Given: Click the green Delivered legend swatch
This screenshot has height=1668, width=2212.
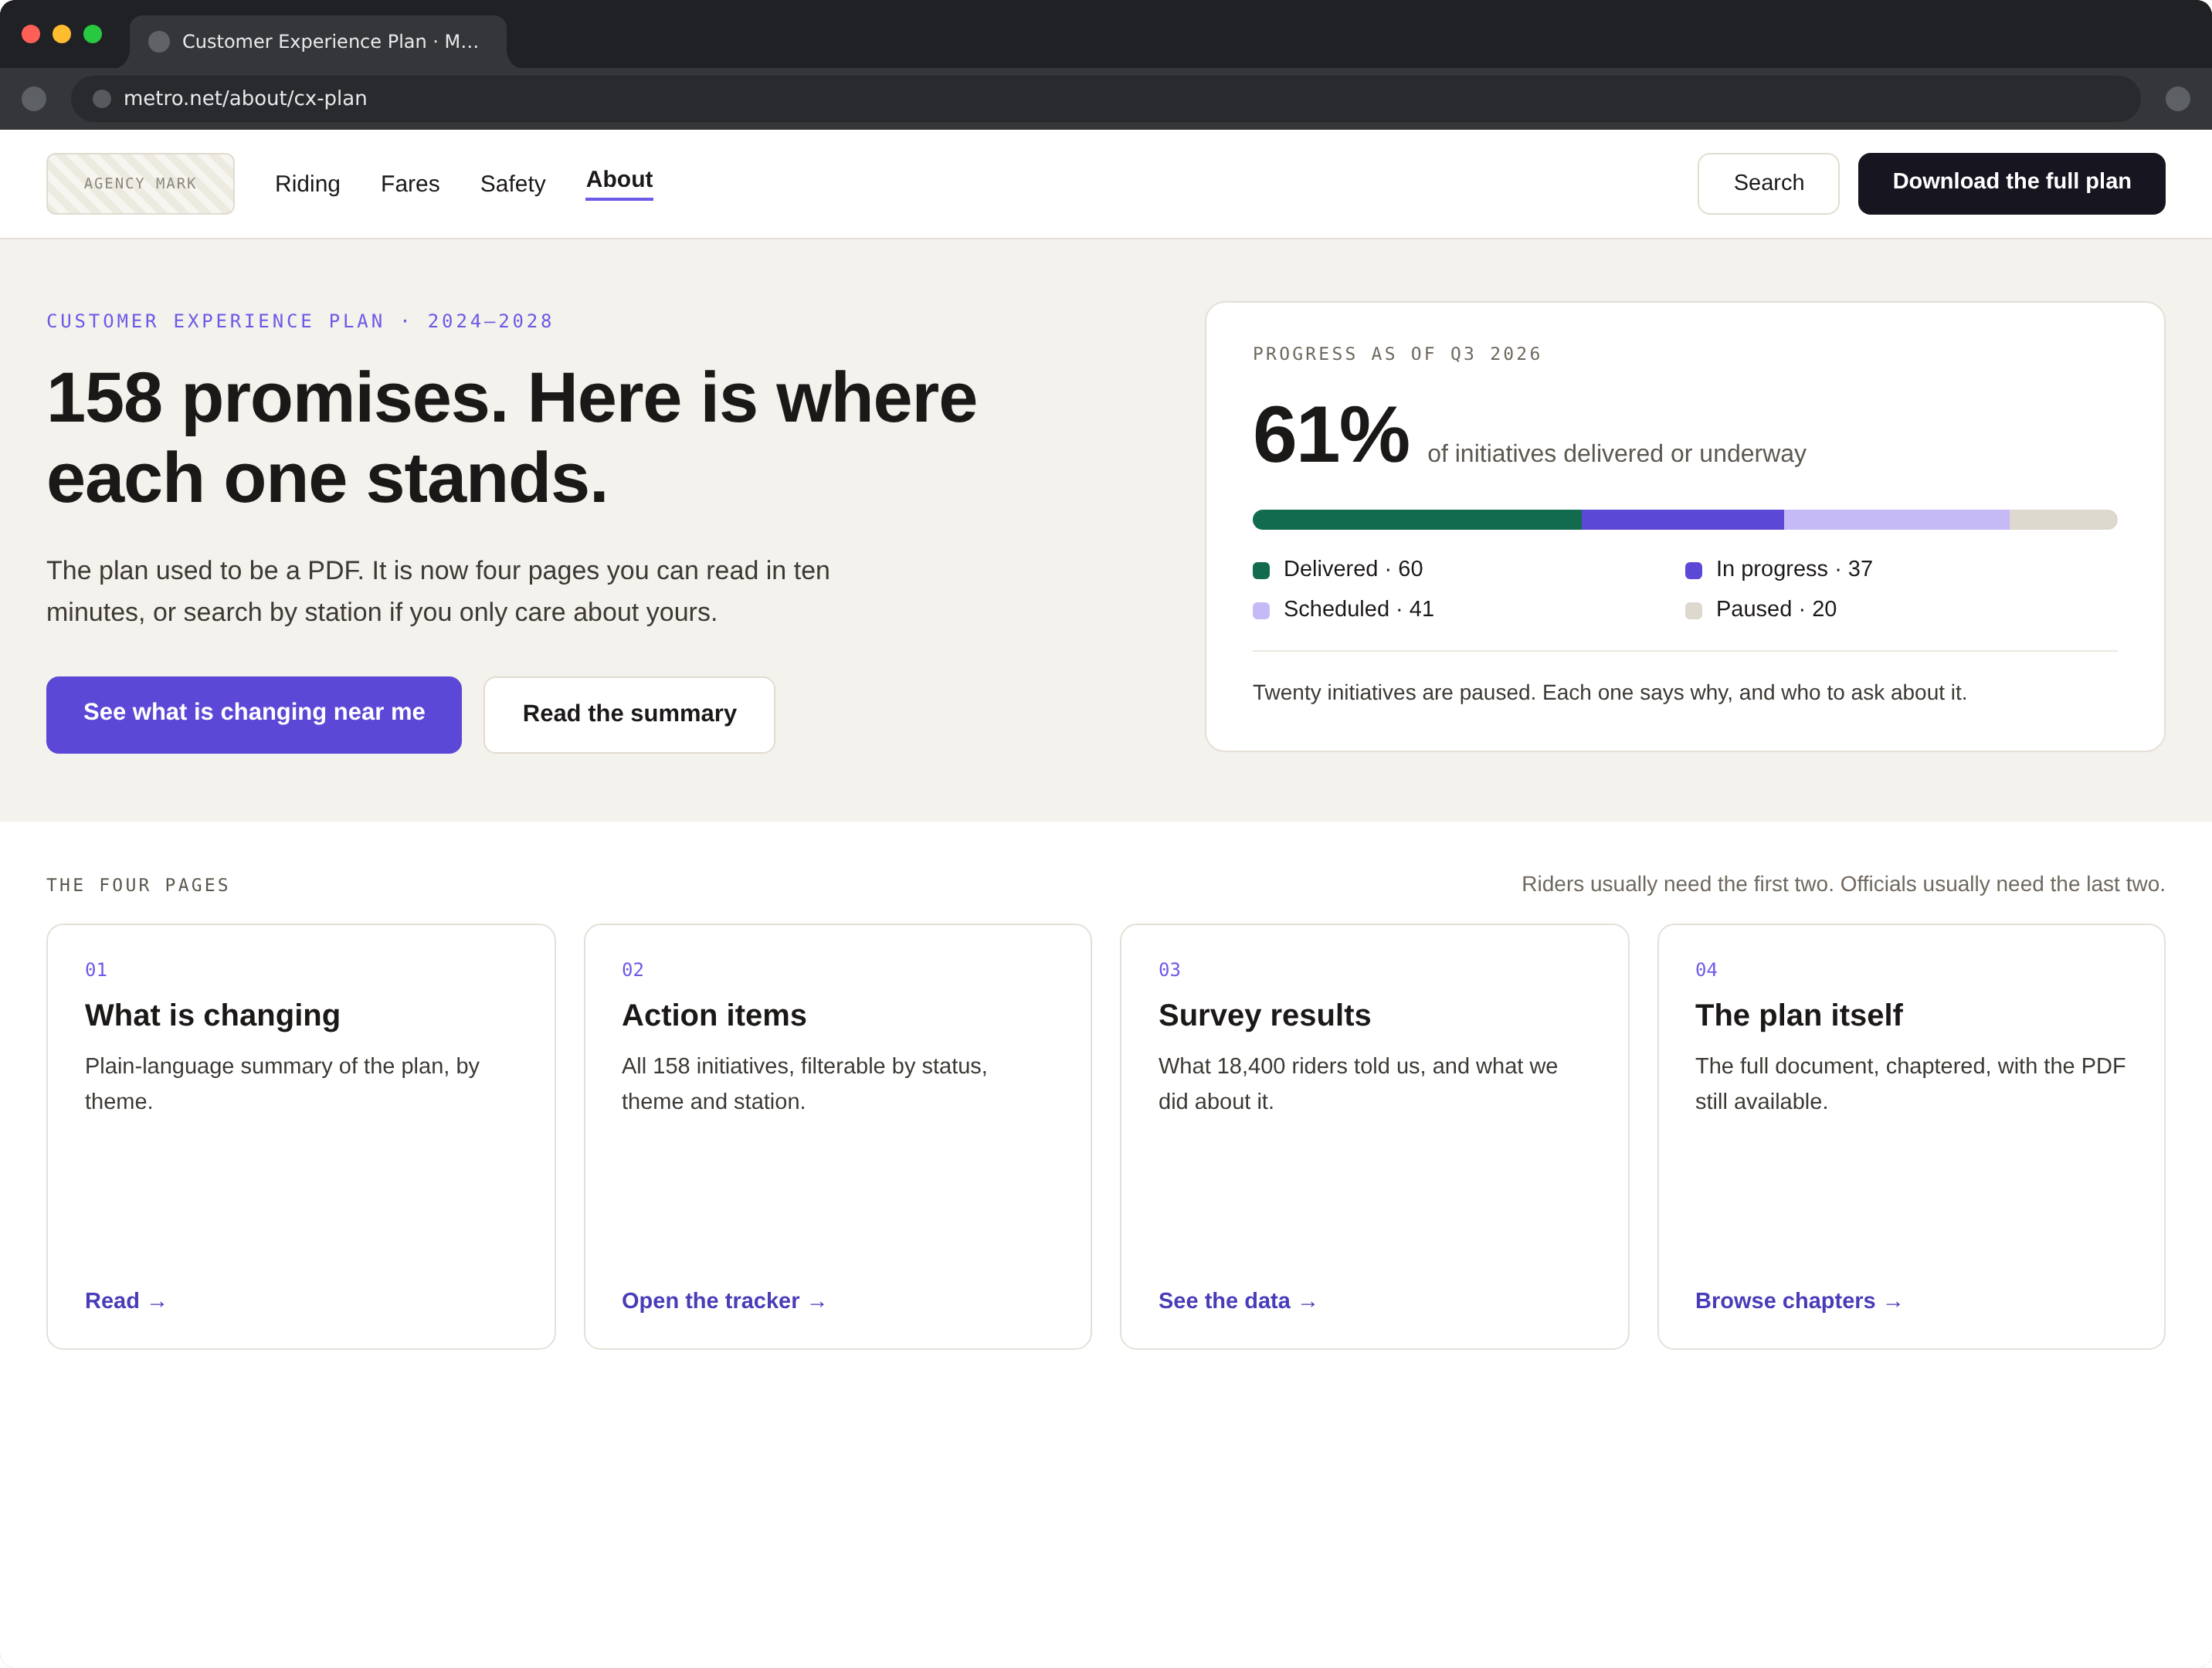Looking at the screenshot, I should pos(1261,570).
